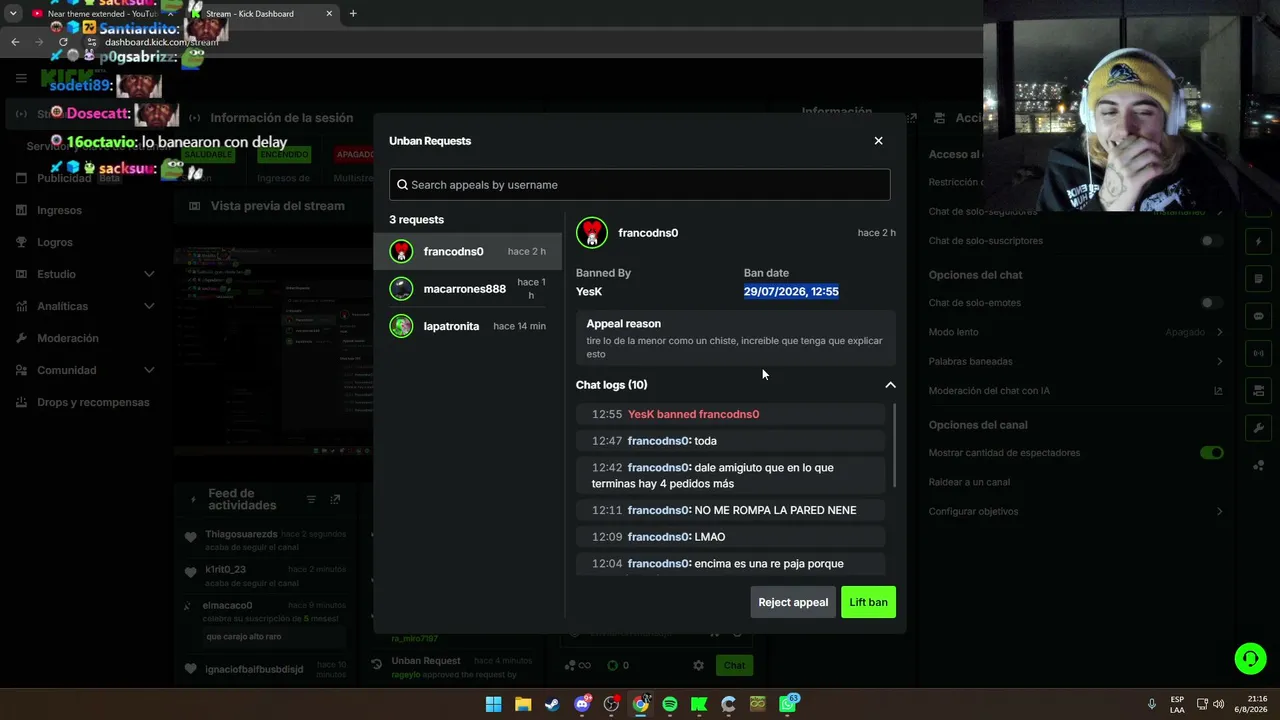Lift the ban for francodns0

click(x=868, y=602)
